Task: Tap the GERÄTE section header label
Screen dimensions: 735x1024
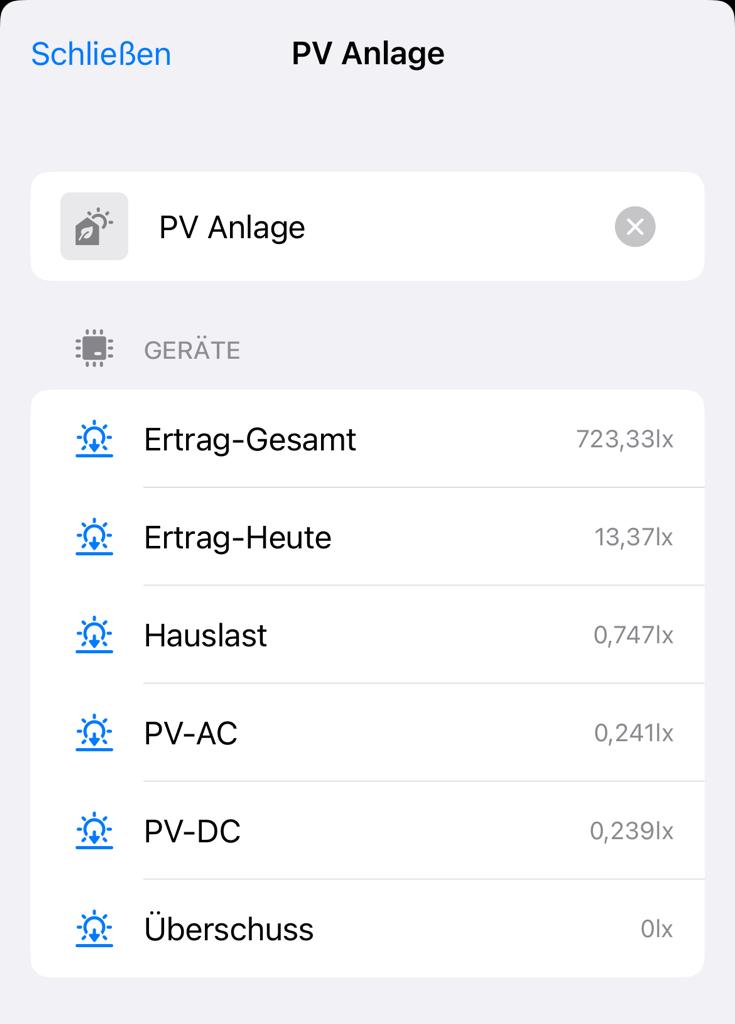Action: [x=192, y=350]
